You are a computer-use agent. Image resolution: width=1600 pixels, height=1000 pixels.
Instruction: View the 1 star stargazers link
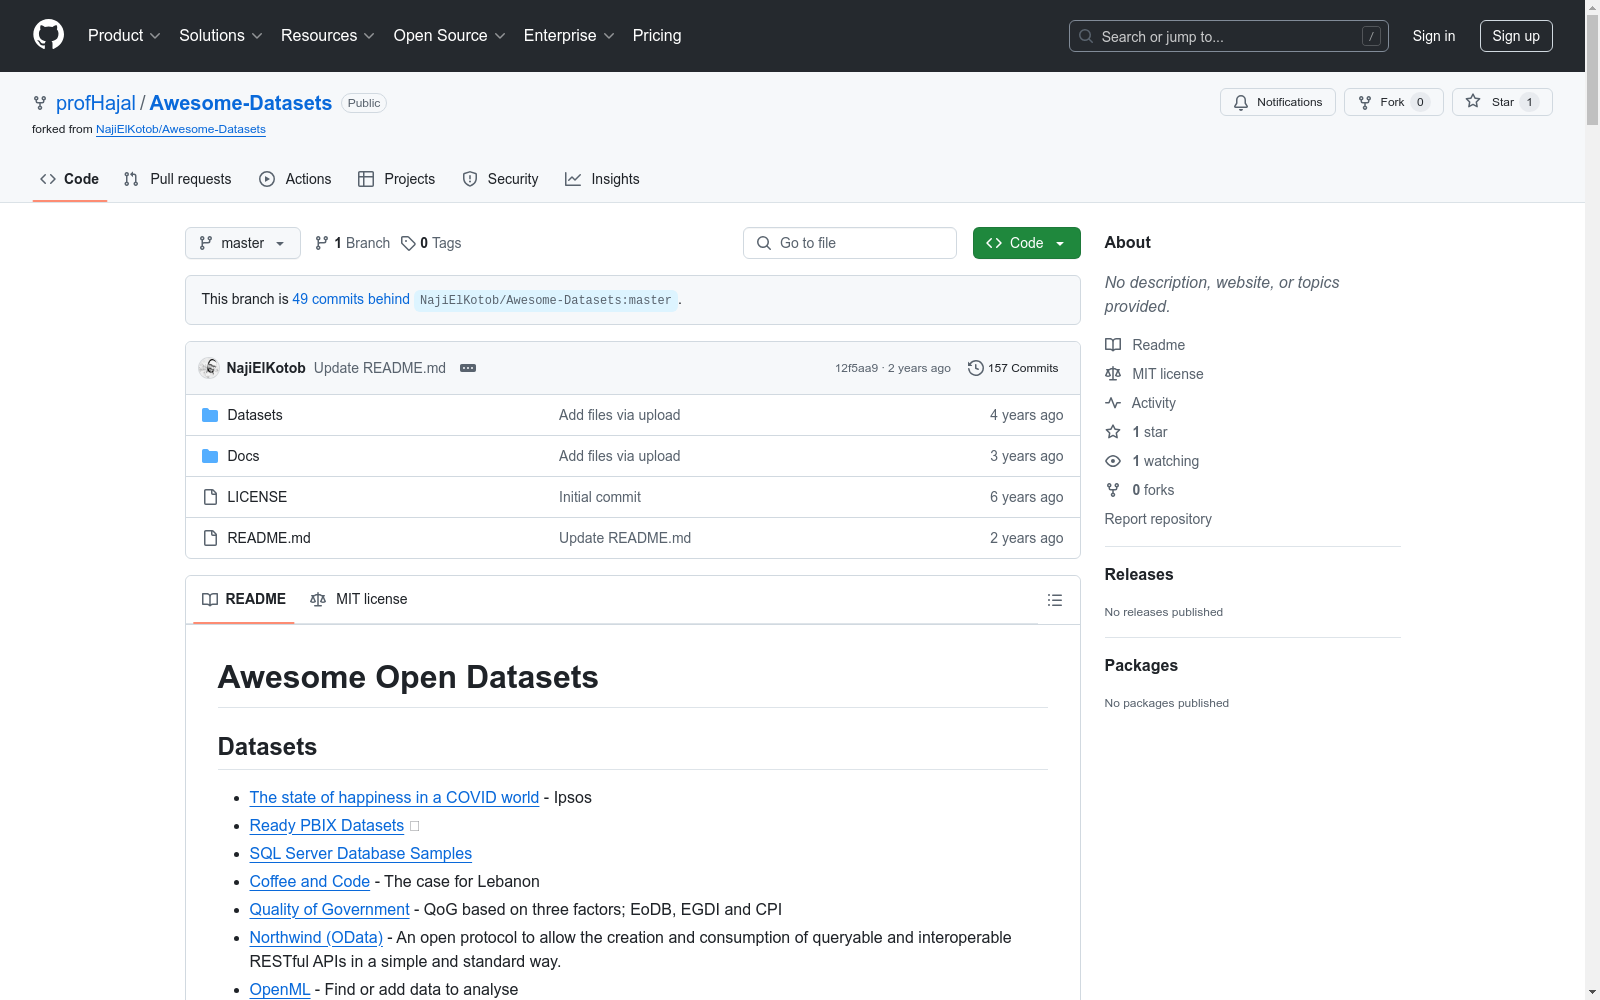(1136, 432)
